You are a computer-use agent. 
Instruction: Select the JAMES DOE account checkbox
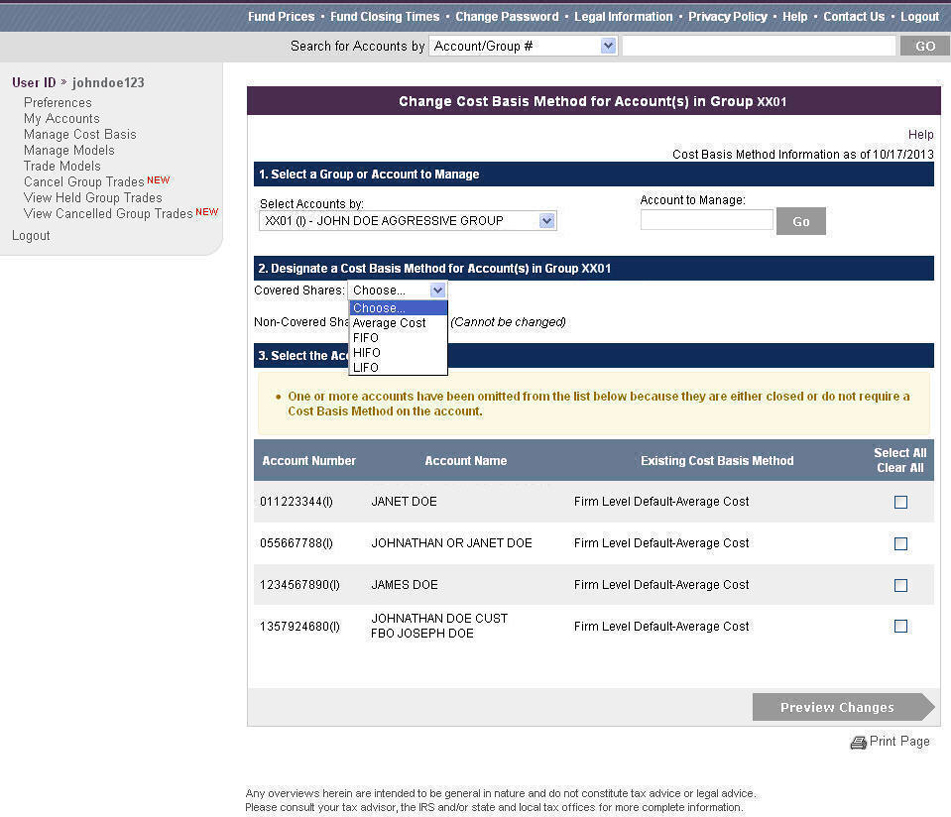pyautogui.click(x=900, y=585)
